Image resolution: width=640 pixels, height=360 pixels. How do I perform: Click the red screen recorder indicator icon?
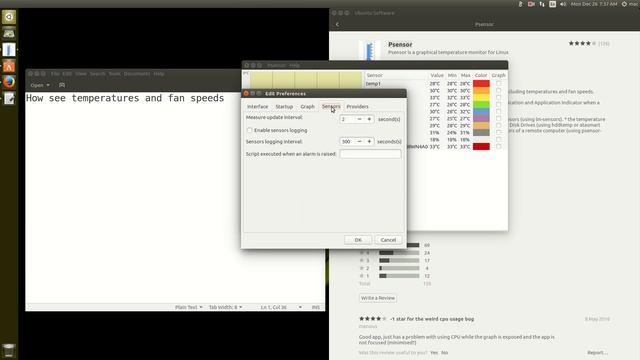click(531, 4)
